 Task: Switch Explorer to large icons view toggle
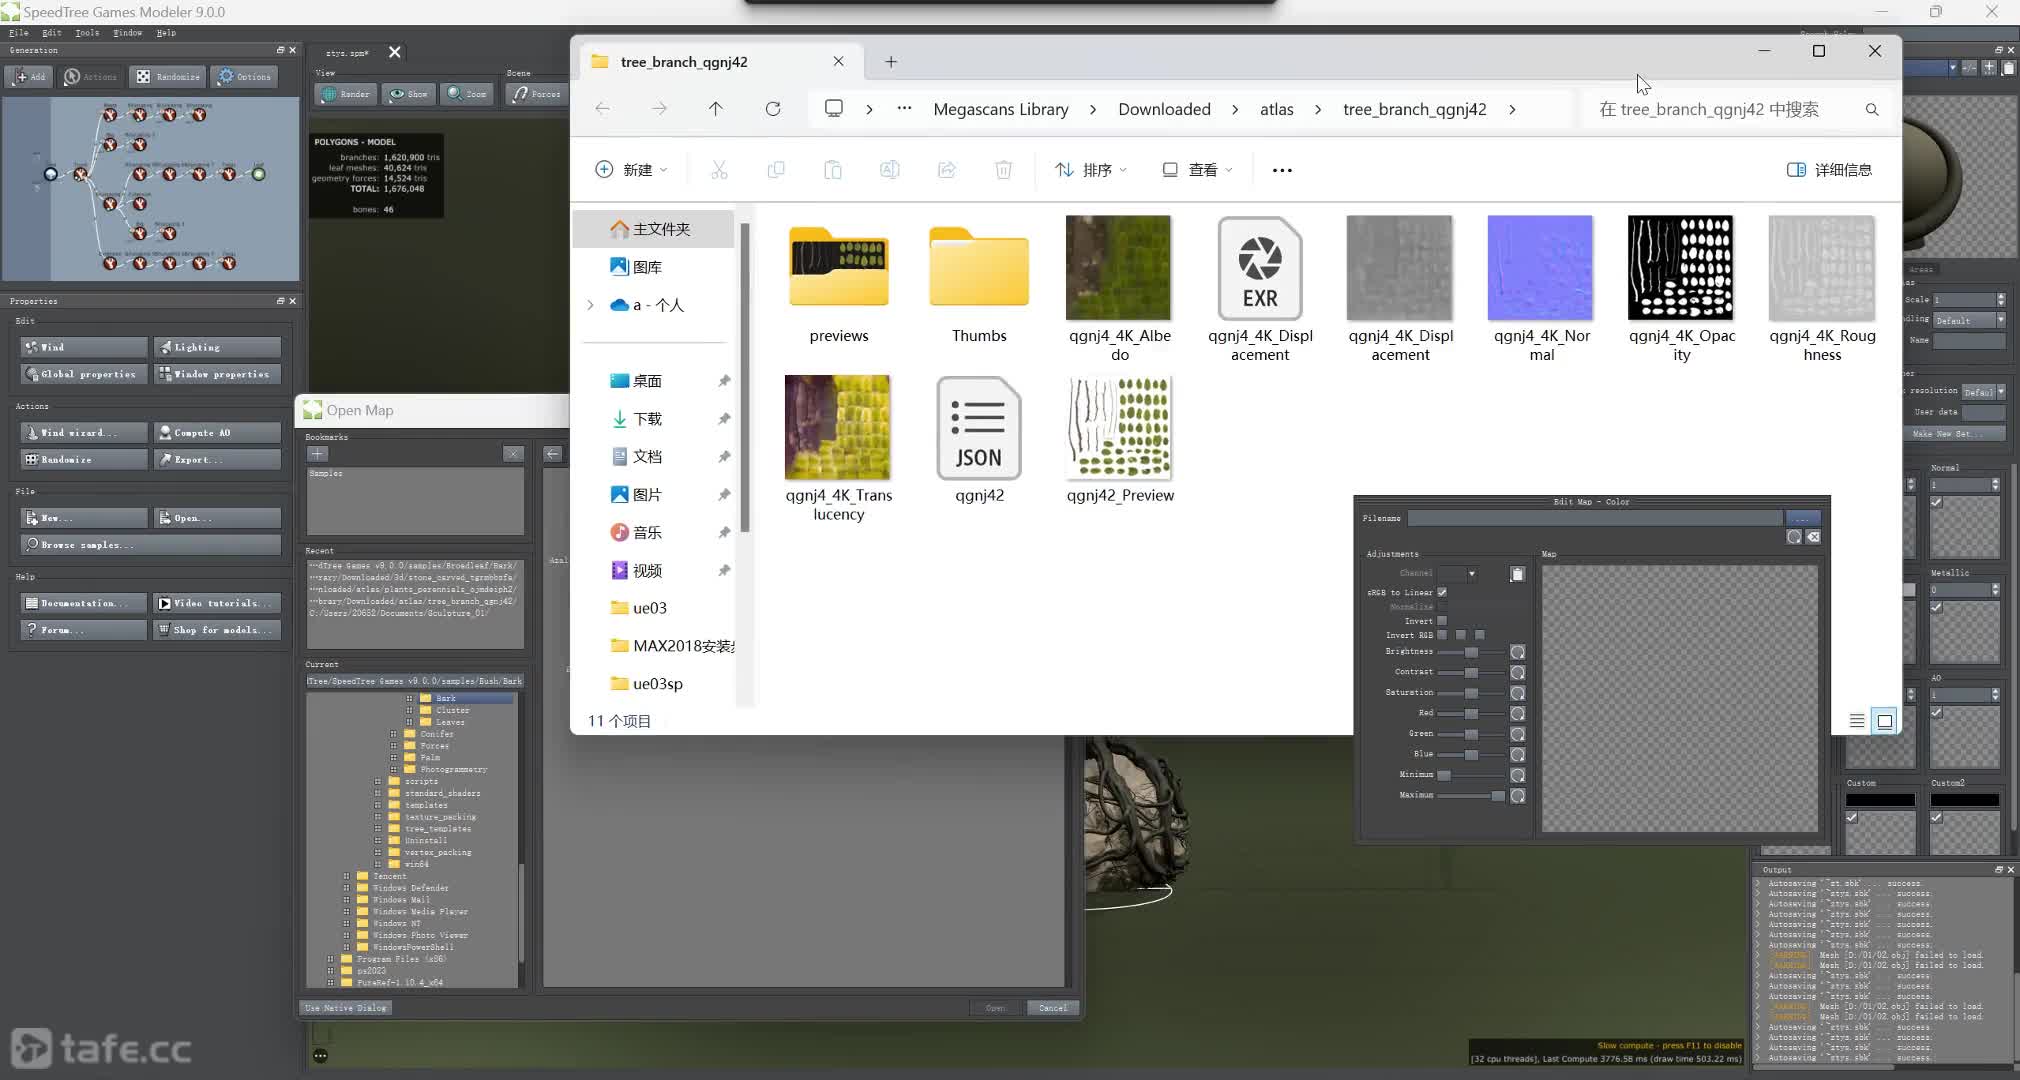(1885, 721)
